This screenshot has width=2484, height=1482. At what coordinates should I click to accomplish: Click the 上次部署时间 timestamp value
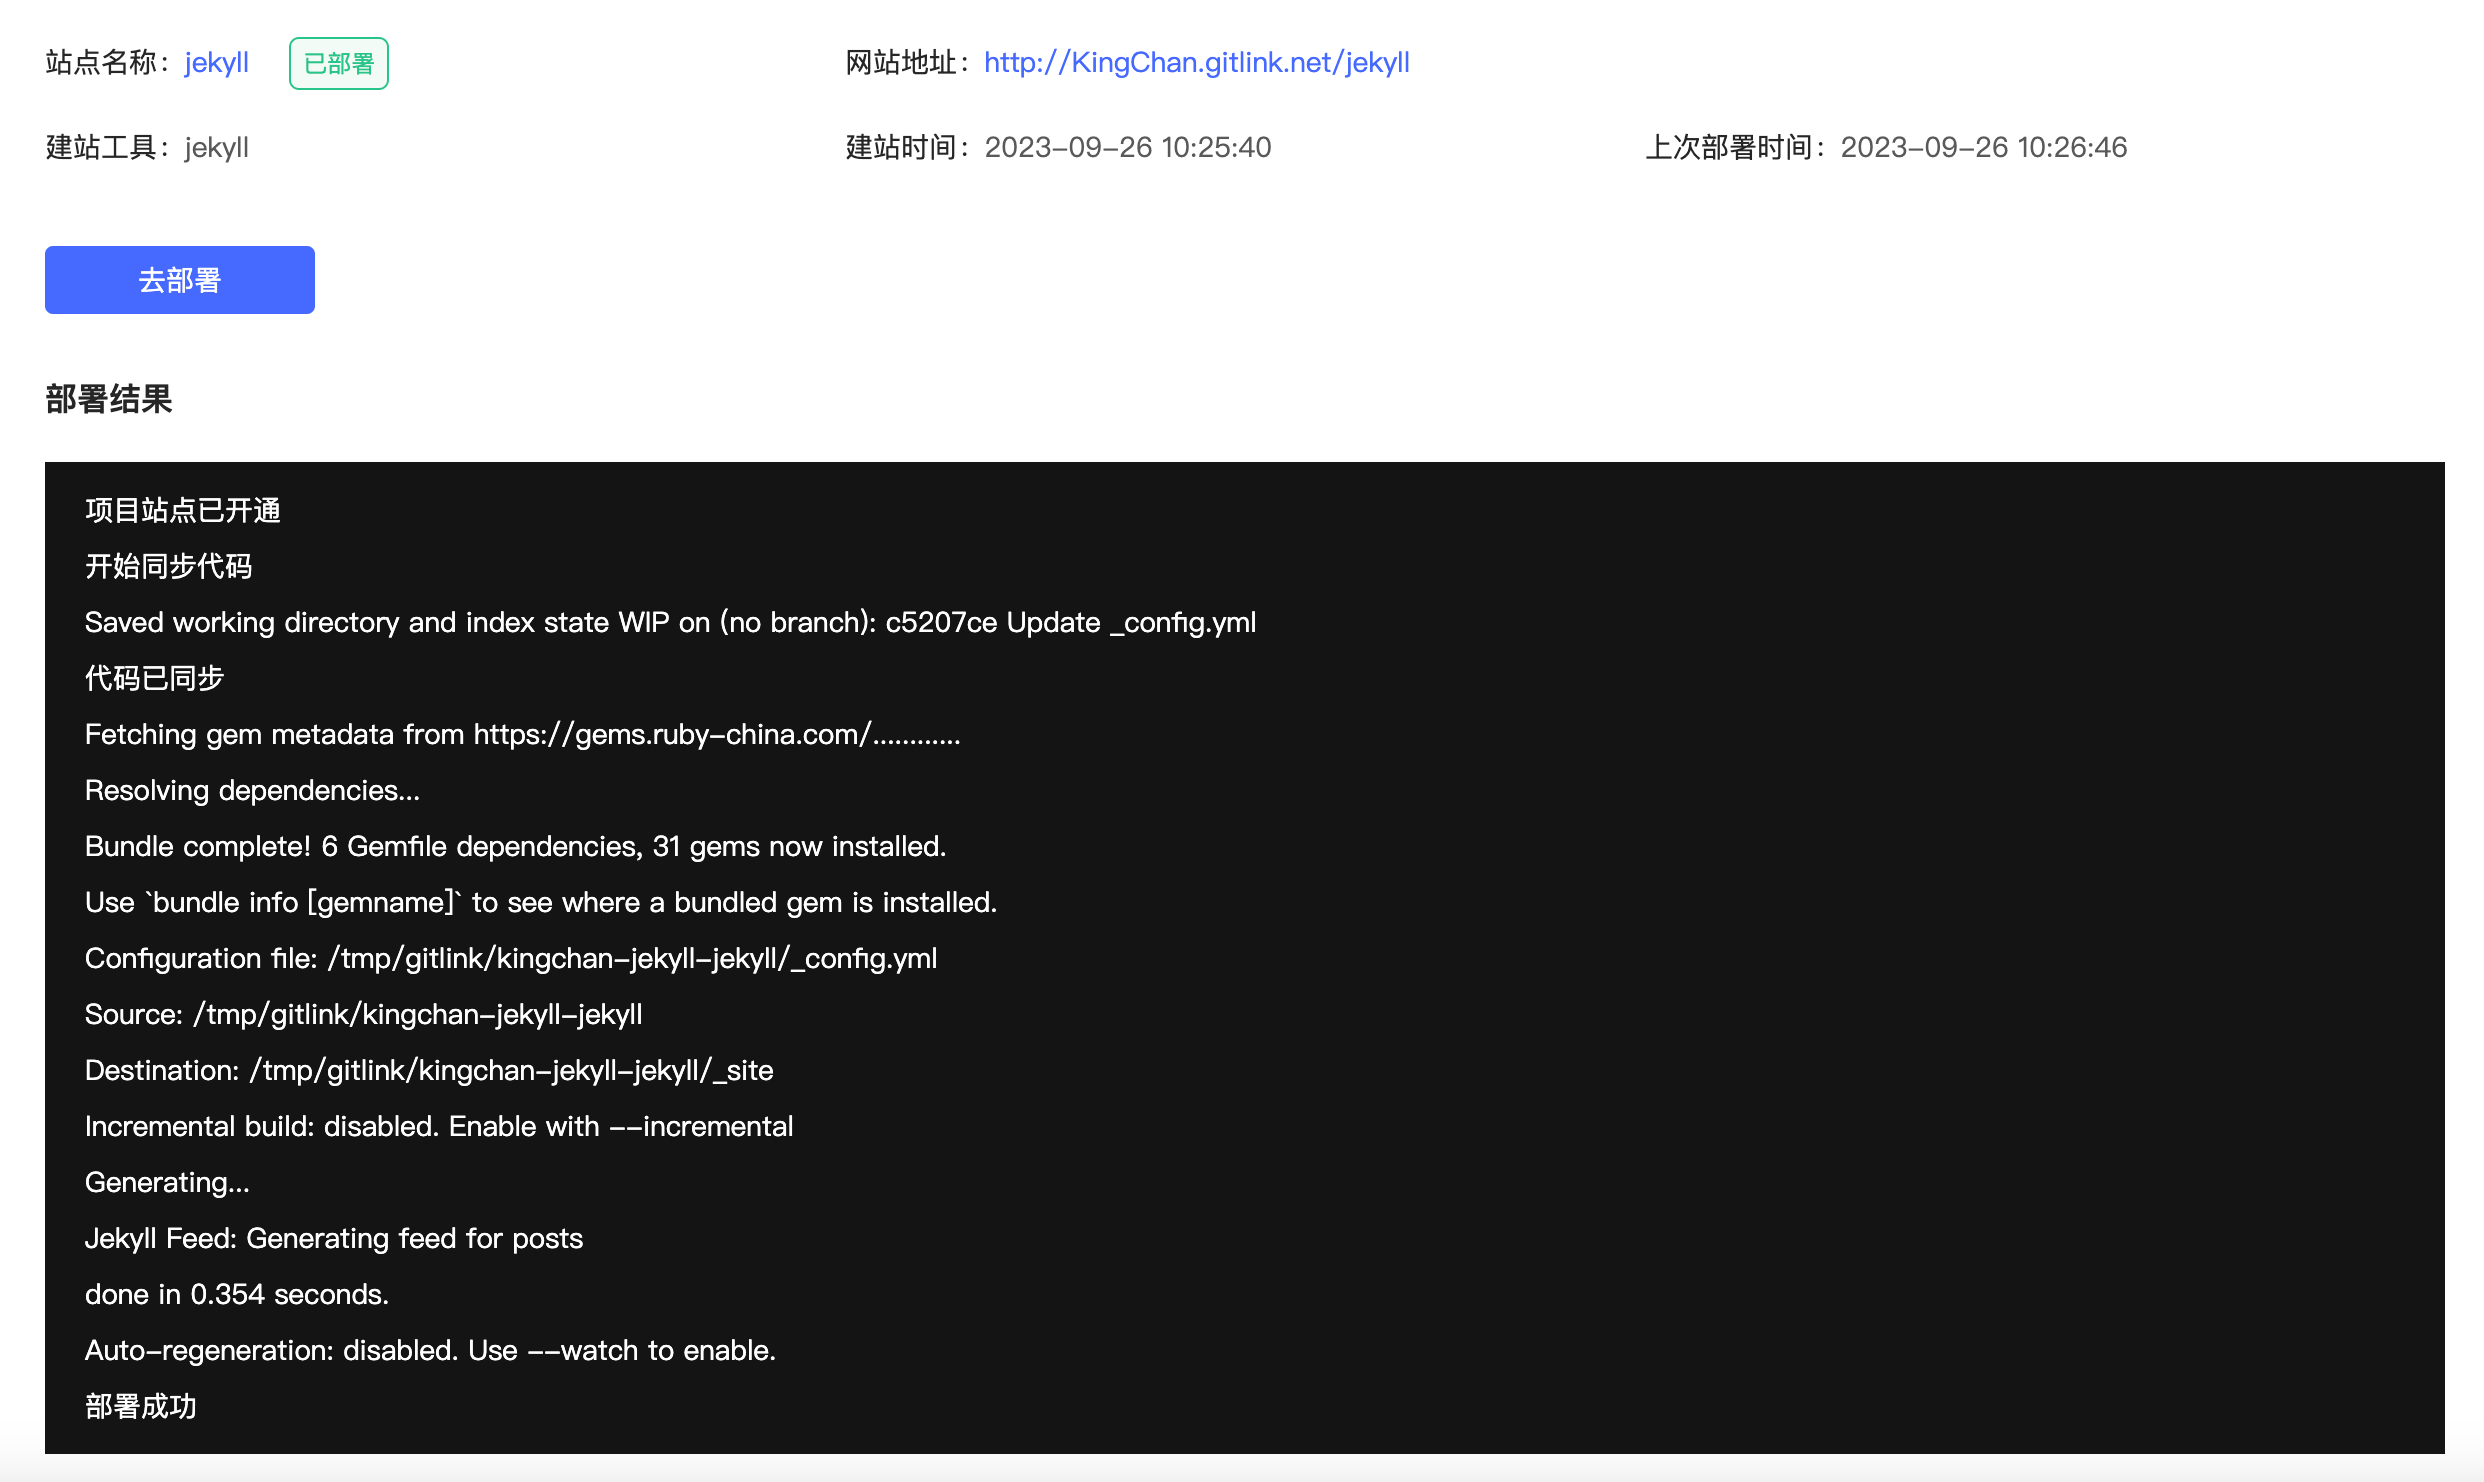(1984, 148)
